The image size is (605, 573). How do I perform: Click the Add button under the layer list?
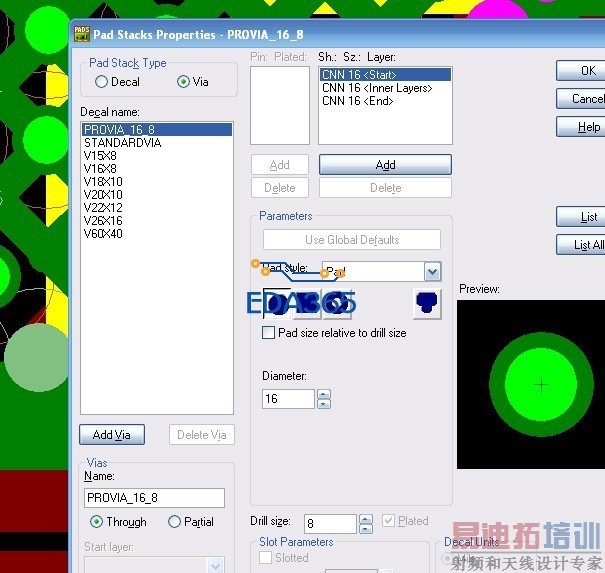tap(385, 165)
